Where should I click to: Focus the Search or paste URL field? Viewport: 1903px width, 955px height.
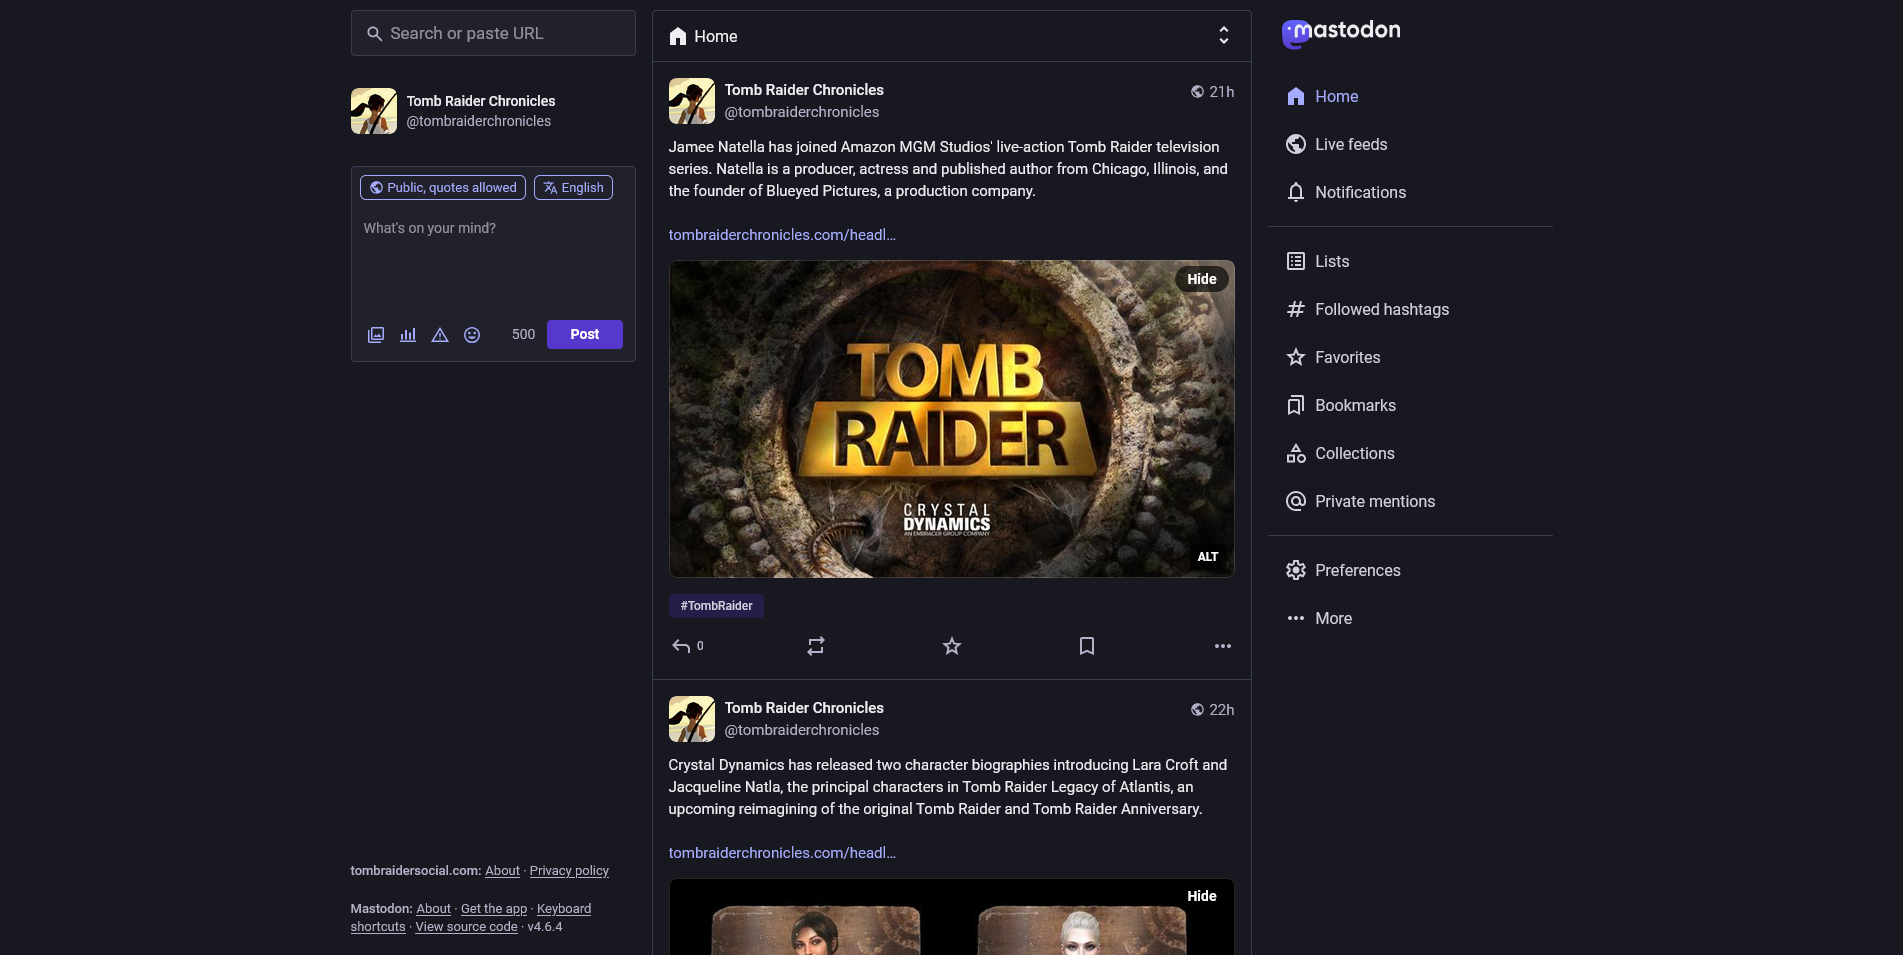pos(493,33)
